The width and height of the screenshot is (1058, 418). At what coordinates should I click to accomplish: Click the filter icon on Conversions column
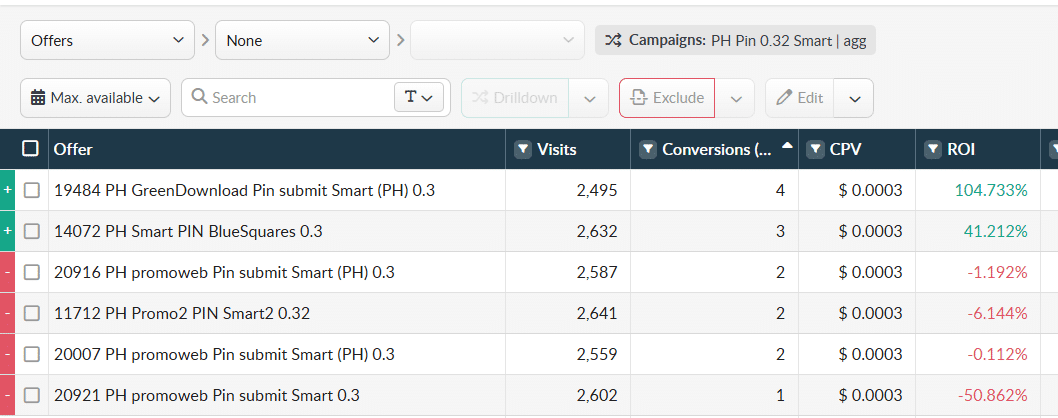647,149
